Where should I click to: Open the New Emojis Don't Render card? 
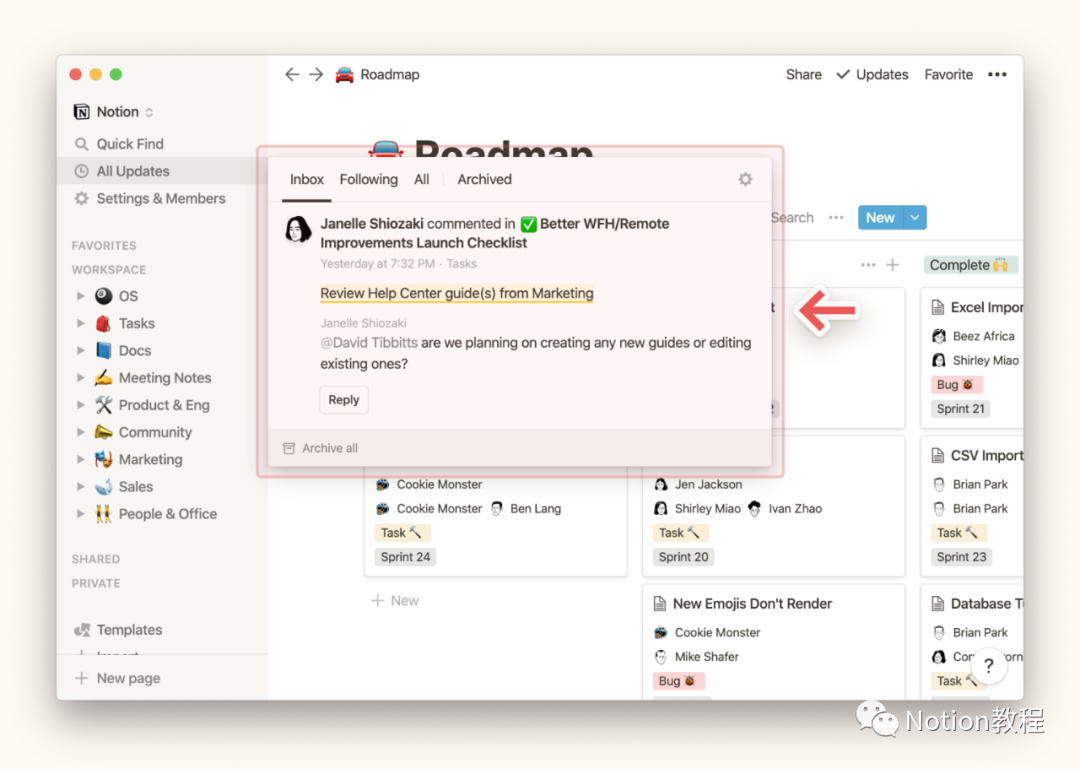752,604
